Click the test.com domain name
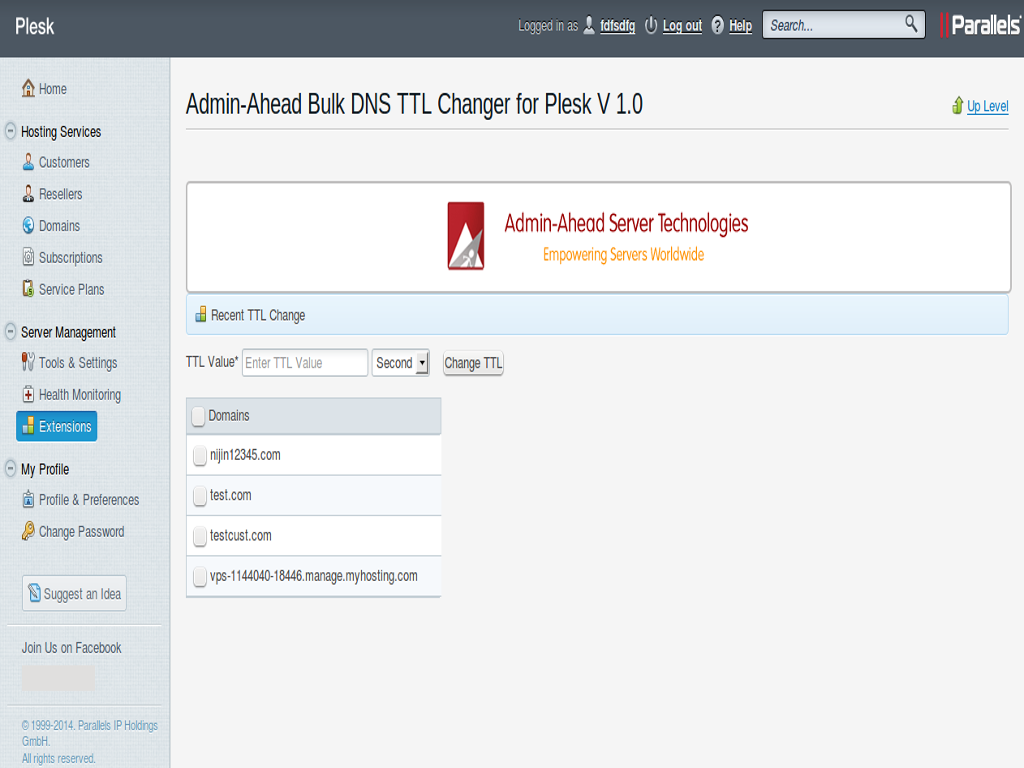Image resolution: width=1024 pixels, height=768 pixels. pos(231,495)
